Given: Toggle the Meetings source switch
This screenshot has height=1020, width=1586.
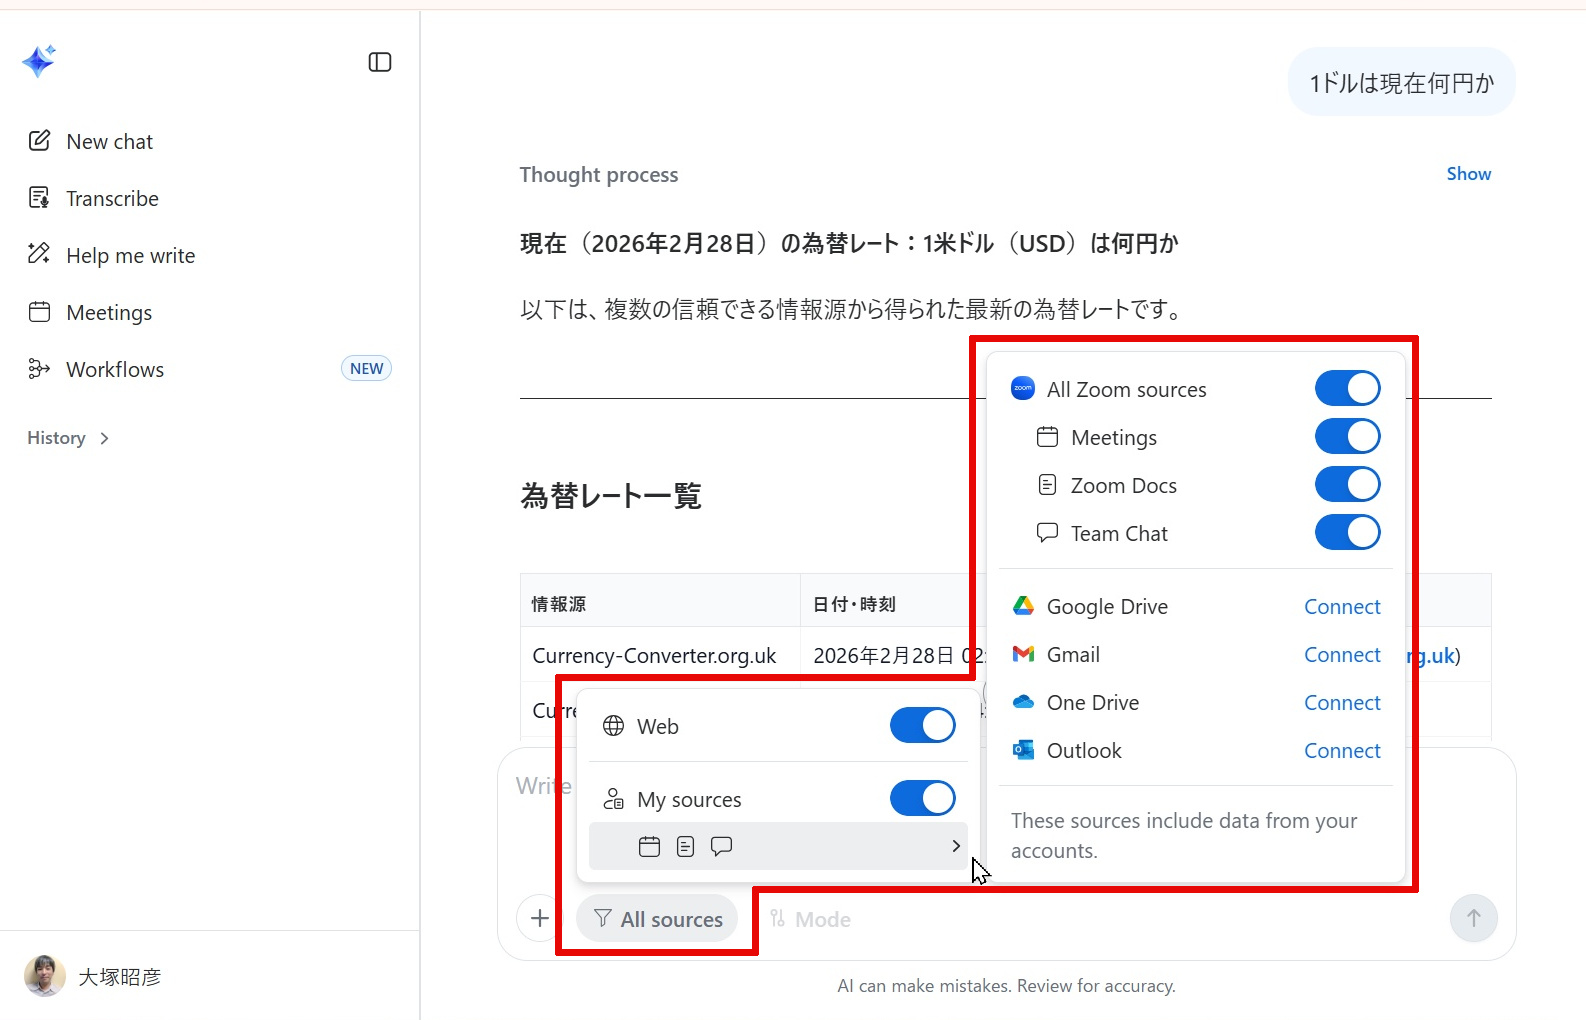Looking at the screenshot, I should pos(1347,436).
